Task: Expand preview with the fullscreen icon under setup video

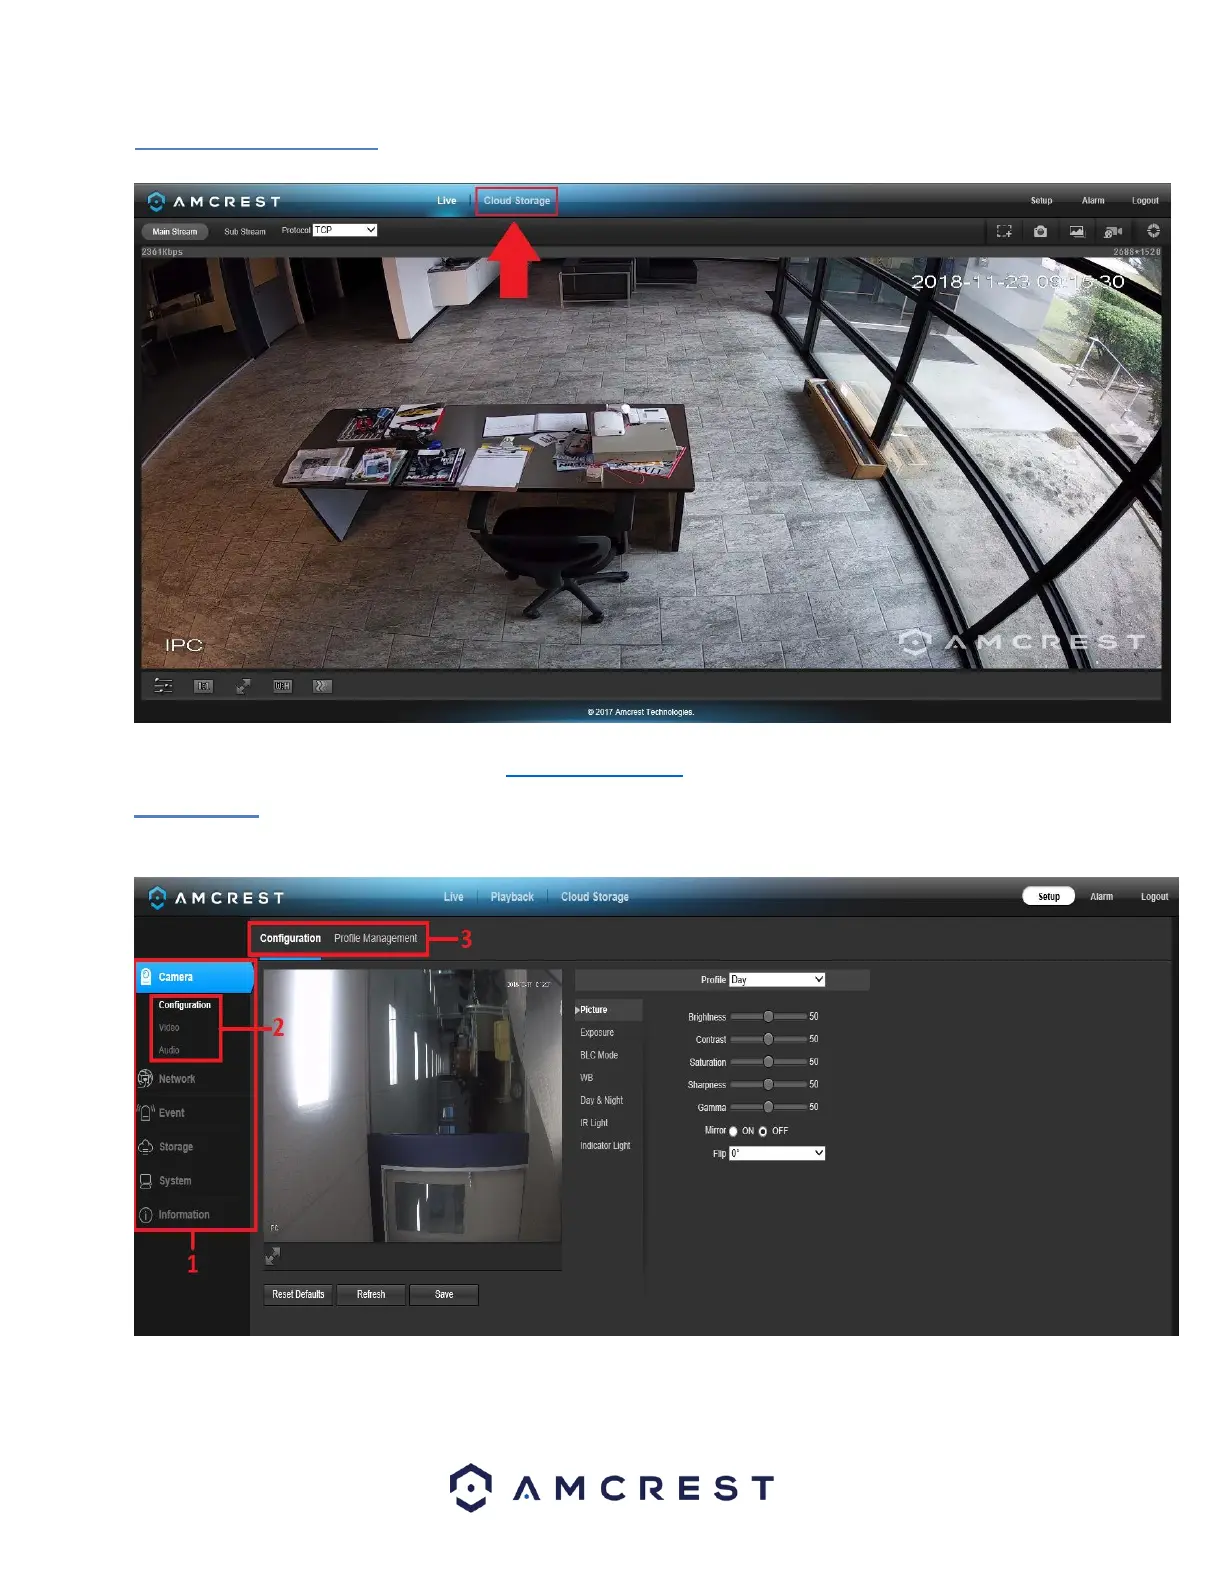Action: tap(272, 1256)
